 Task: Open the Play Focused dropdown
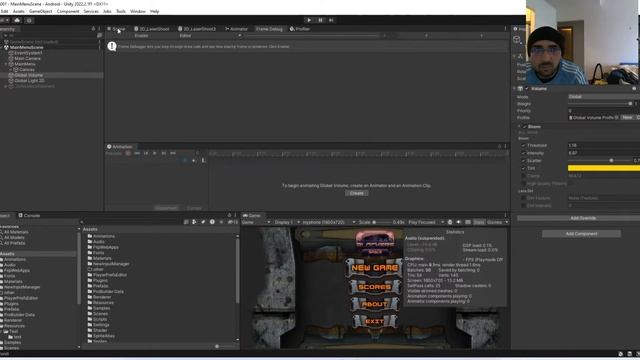(426, 222)
